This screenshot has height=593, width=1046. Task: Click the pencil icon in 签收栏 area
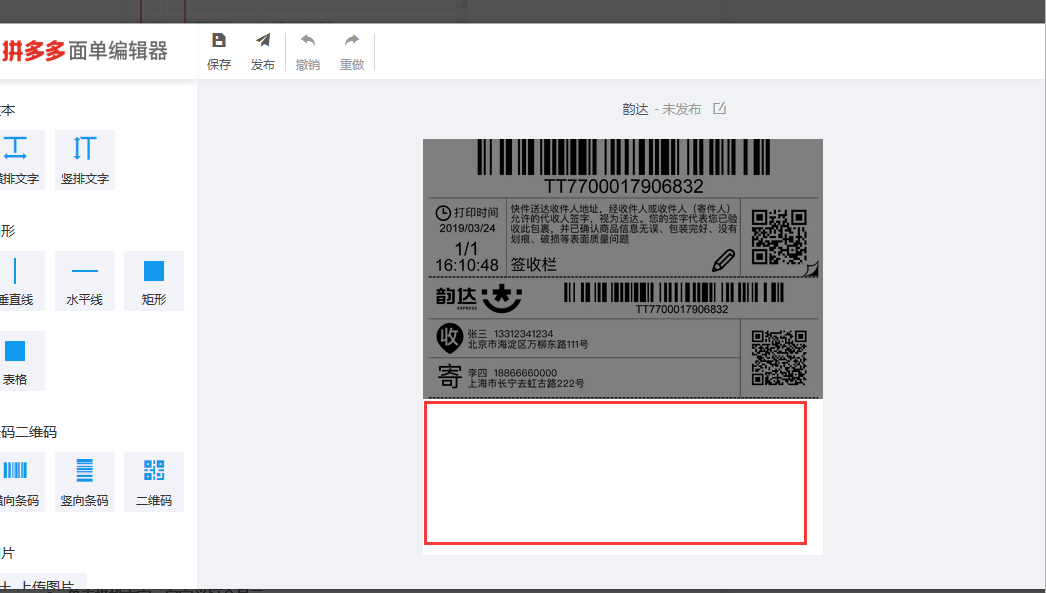click(723, 261)
